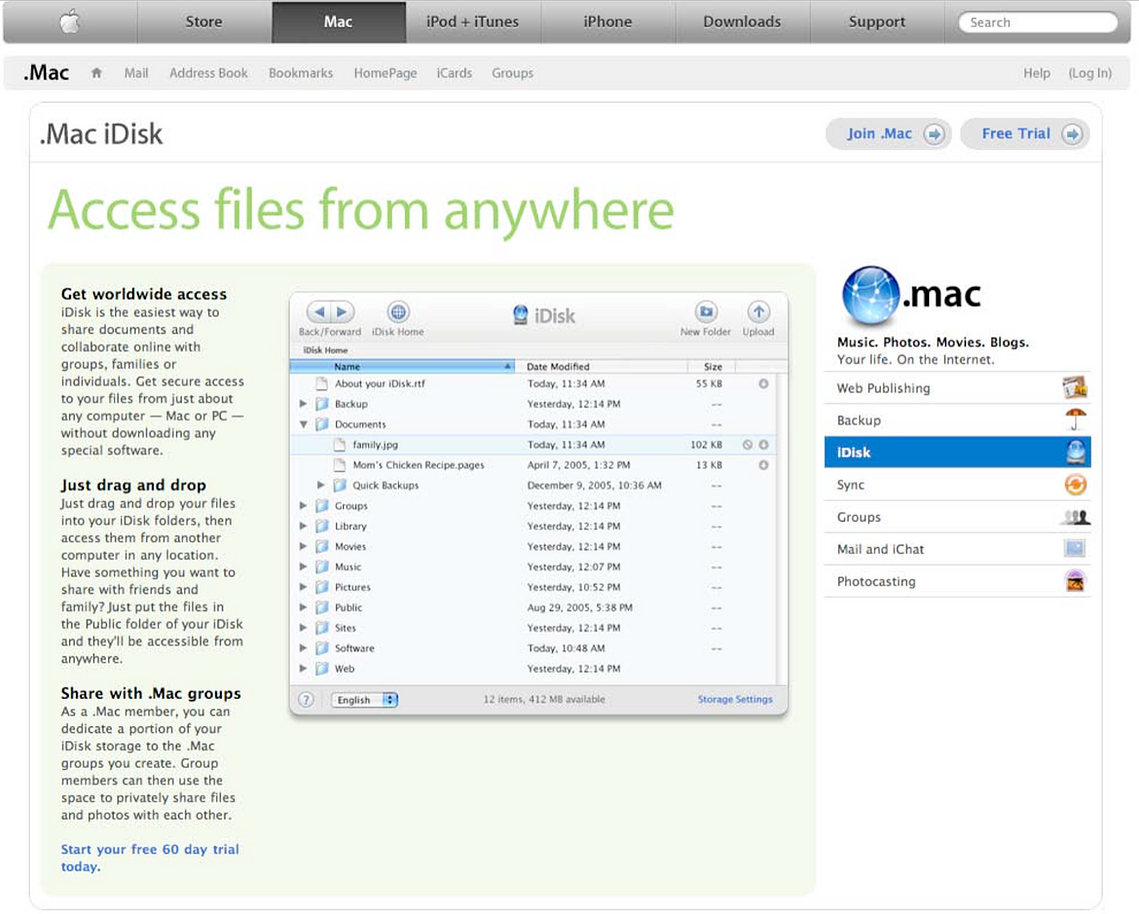Open the Downloads tab
The width and height of the screenshot is (1139, 914).
pos(742,22)
